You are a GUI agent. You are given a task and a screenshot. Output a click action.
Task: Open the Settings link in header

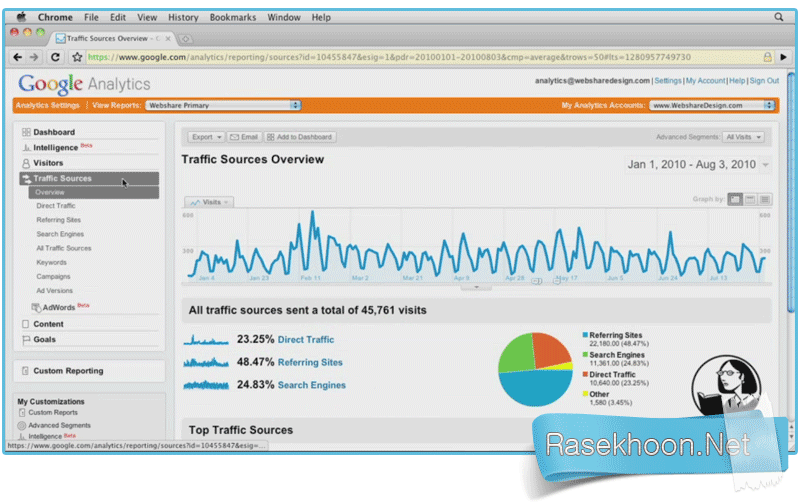pyautogui.click(x=667, y=81)
